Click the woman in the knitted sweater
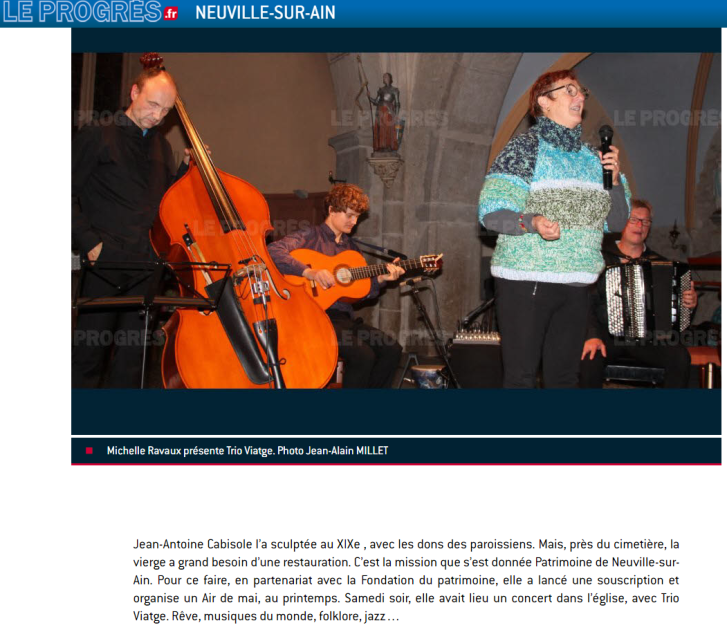The width and height of the screenshot is (727, 641). [552, 227]
